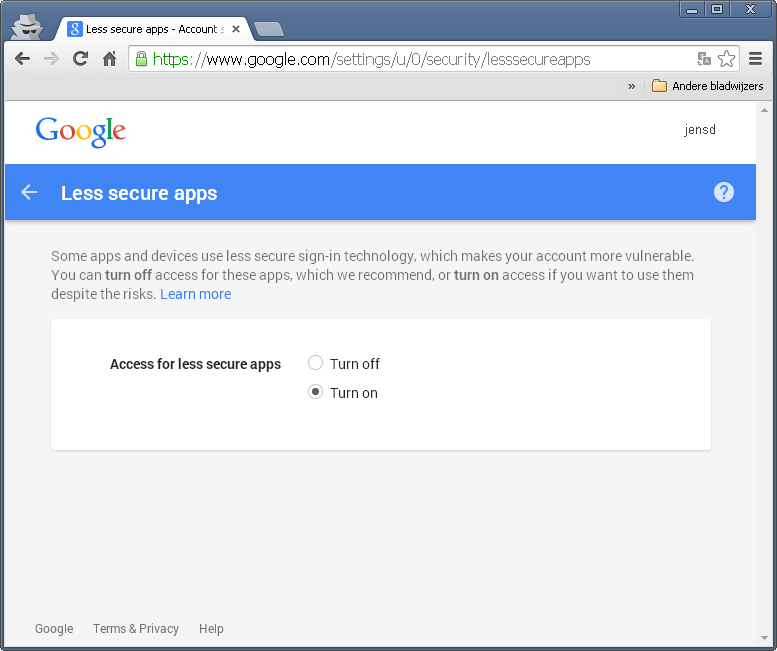Click the Google logo
This screenshot has width=777, height=651.
[80, 132]
